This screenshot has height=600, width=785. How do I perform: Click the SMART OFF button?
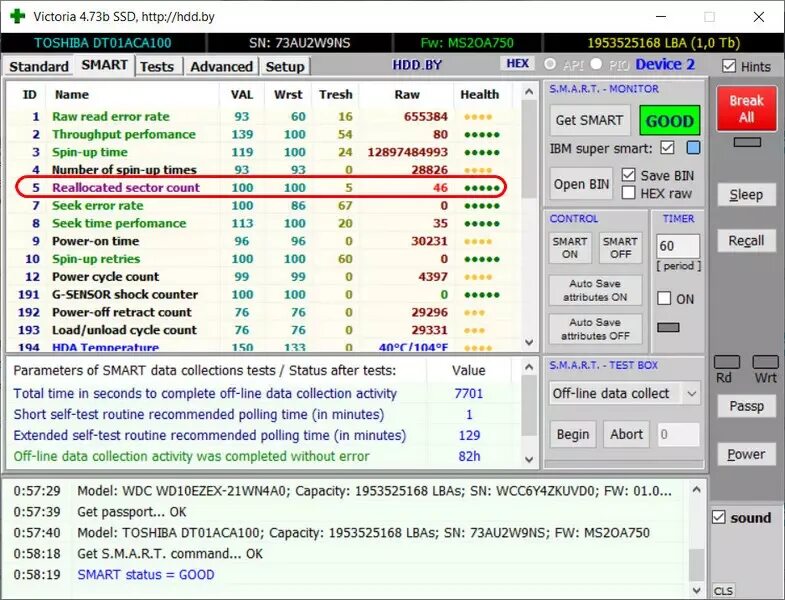(x=620, y=248)
